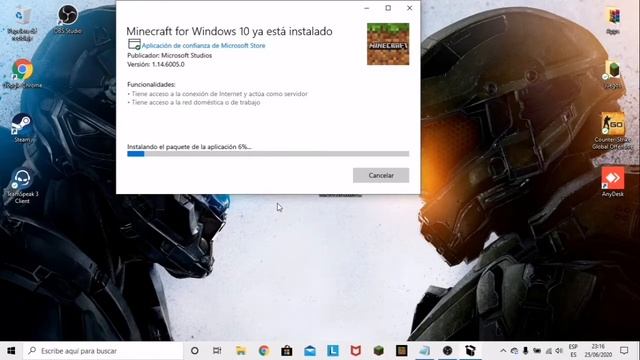Image resolution: width=640 pixels, height=360 pixels.
Task: Open the Google Chrome desktop shortcut
Action: click(22, 73)
